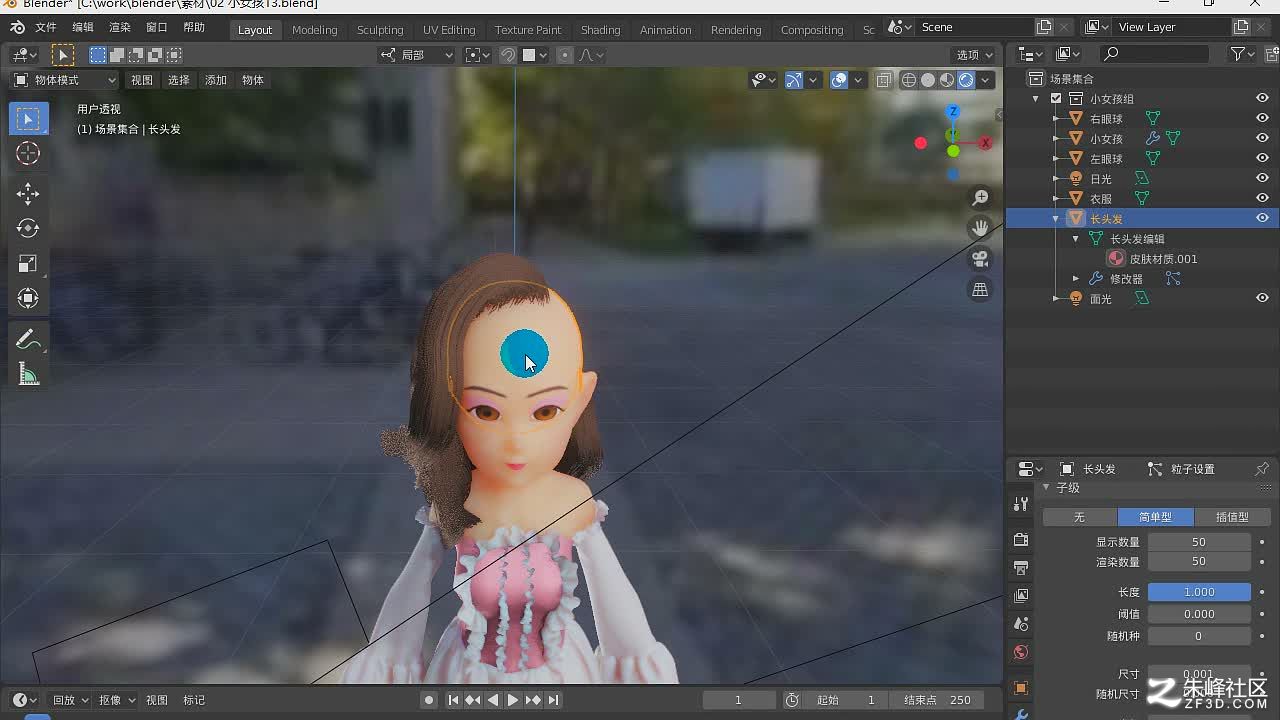This screenshot has width=1280, height=720.
Task: Uncheck the 小女孩组 collection checkbox
Action: coord(1056,98)
